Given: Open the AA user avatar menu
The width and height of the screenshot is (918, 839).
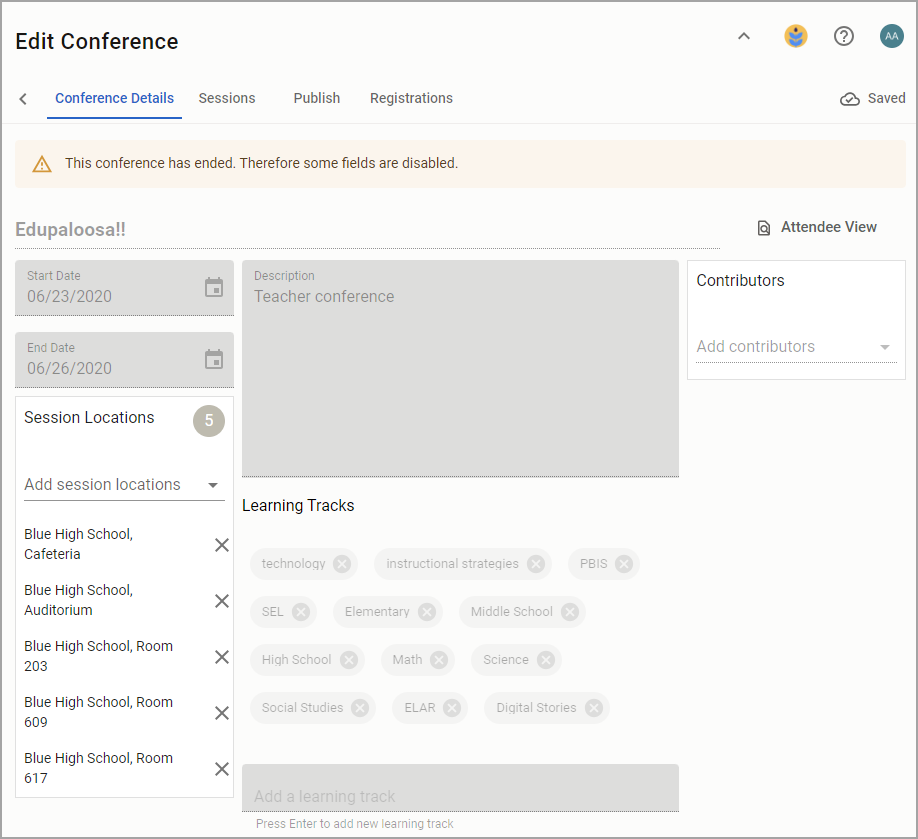Looking at the screenshot, I should click(892, 36).
